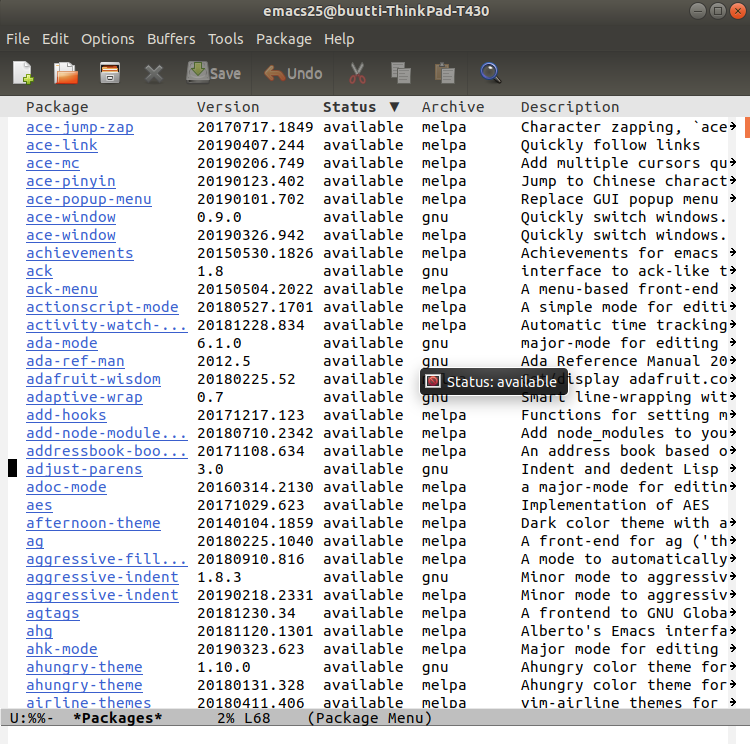The height and width of the screenshot is (744, 750).
Task: Sort list by the Package column header
Action: tap(57, 107)
